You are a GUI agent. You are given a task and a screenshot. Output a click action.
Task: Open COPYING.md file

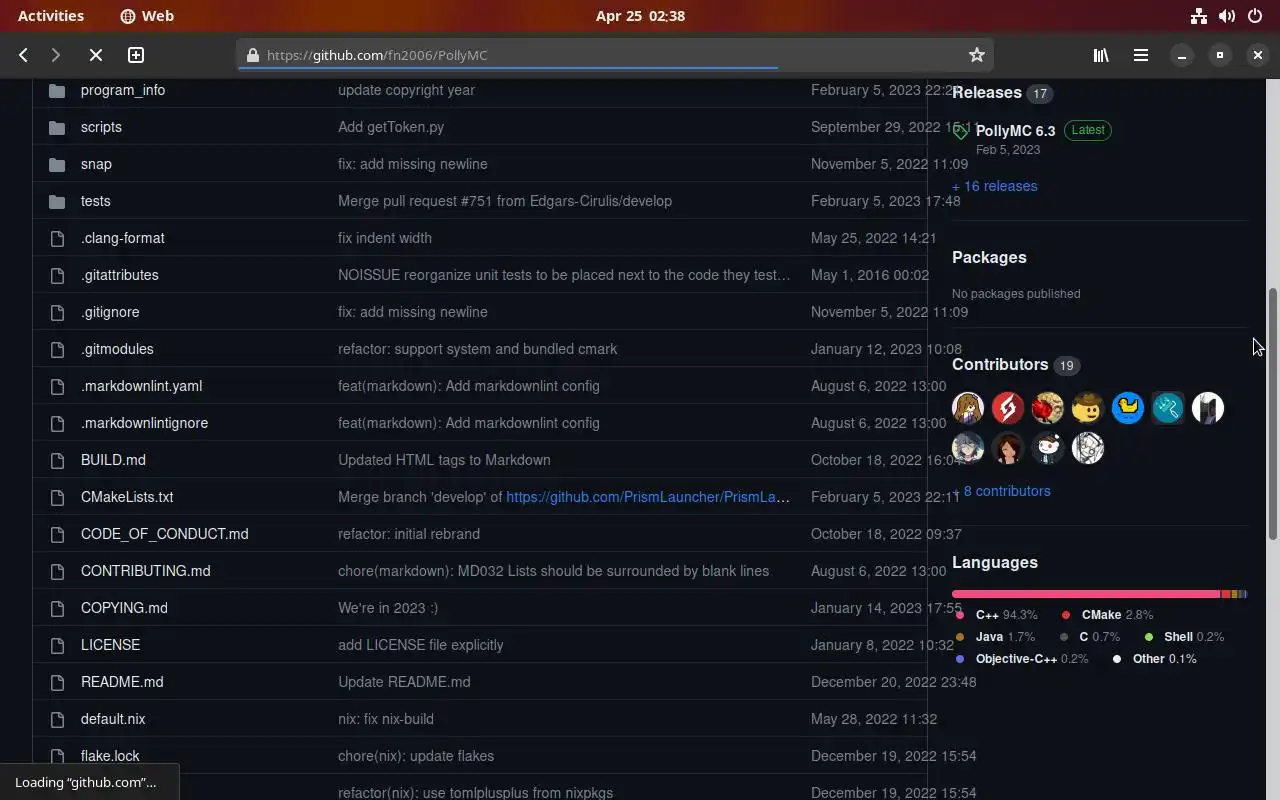click(124, 608)
